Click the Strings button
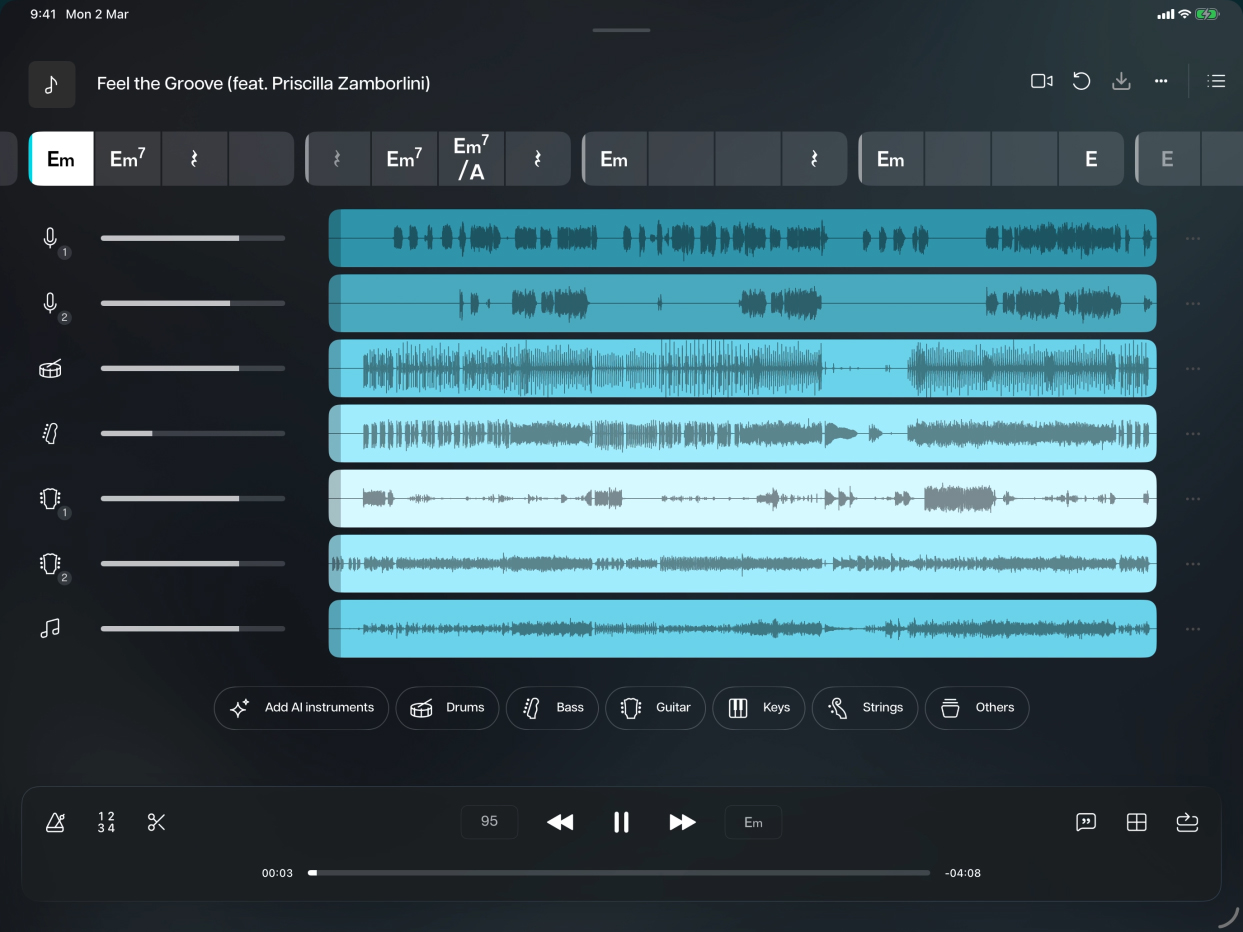This screenshot has width=1243, height=932. [864, 708]
